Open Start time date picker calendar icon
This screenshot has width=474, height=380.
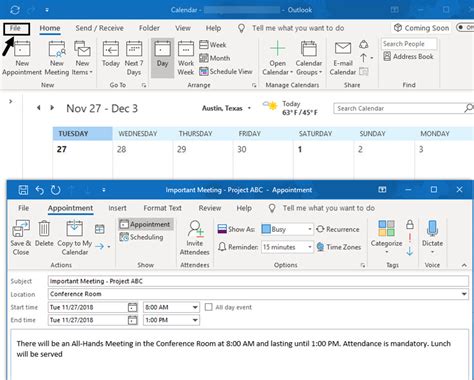132,307
